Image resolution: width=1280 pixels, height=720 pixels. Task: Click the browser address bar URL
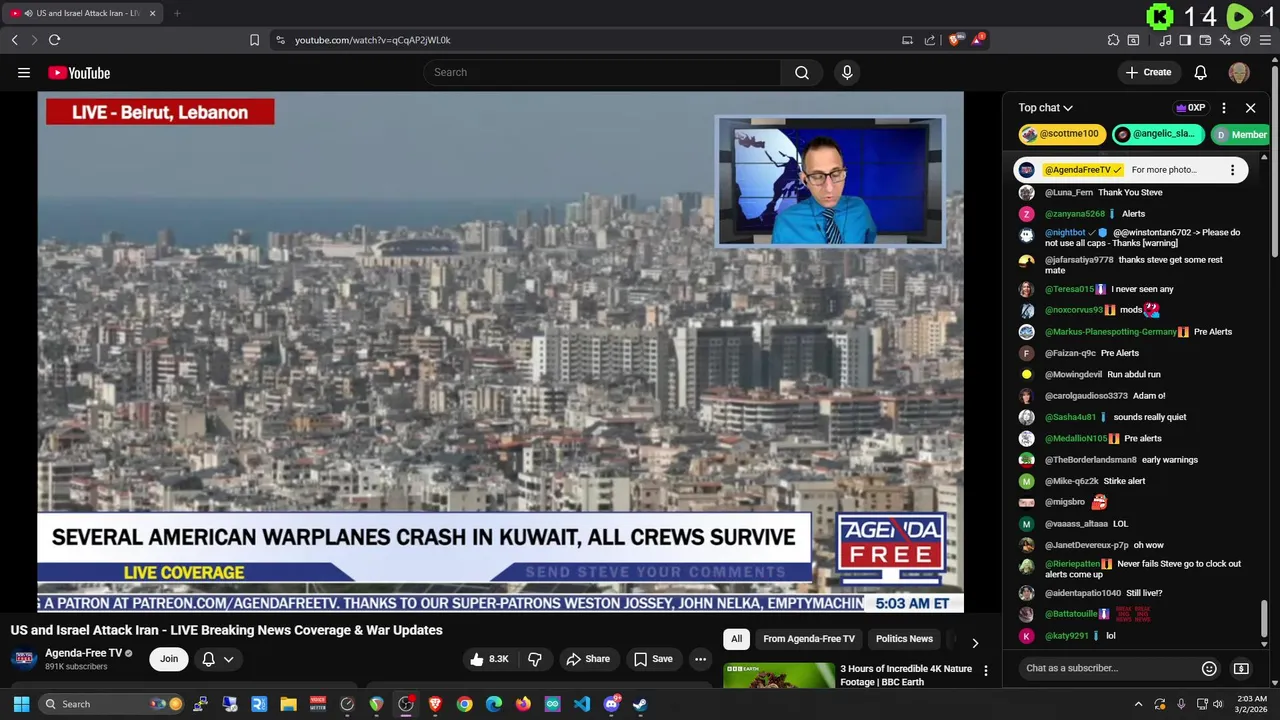372,40
